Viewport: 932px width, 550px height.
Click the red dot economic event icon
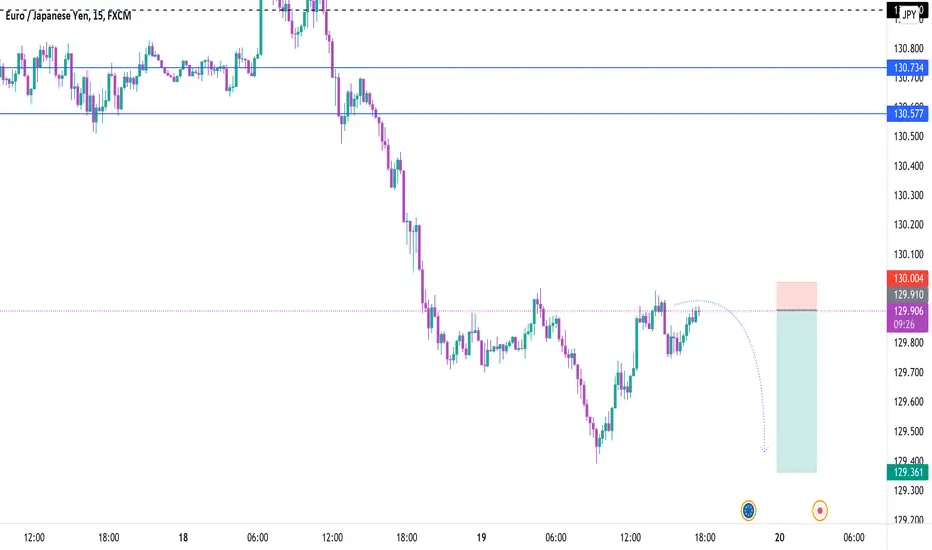[820, 510]
